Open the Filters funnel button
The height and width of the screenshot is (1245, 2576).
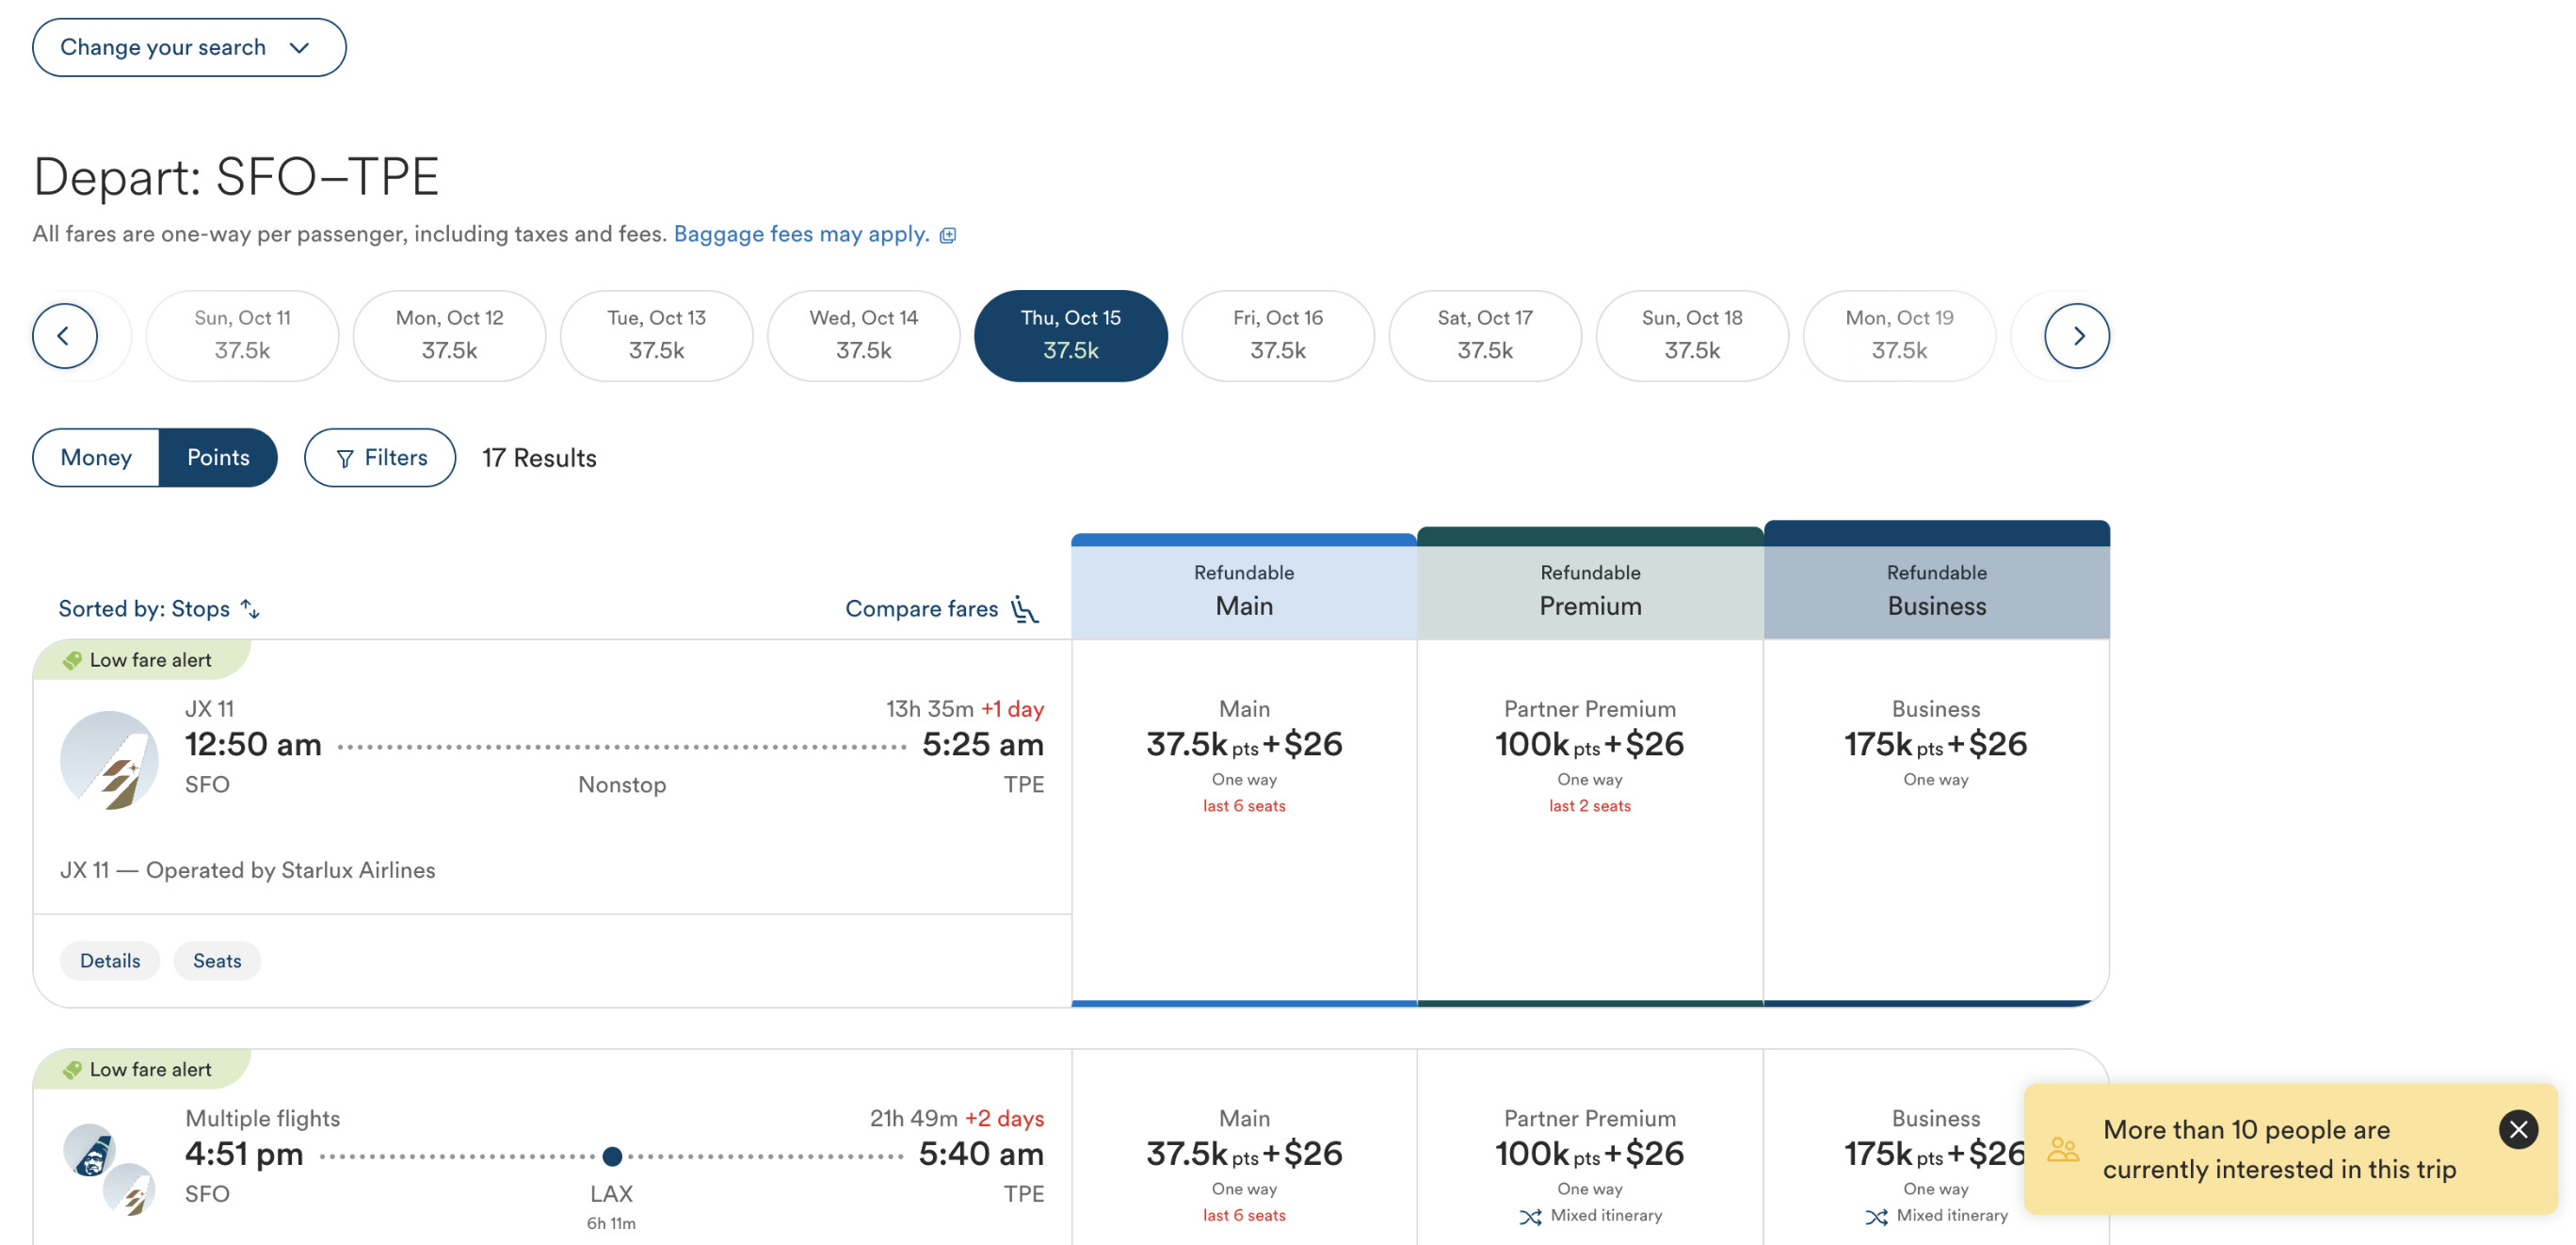pos(380,458)
